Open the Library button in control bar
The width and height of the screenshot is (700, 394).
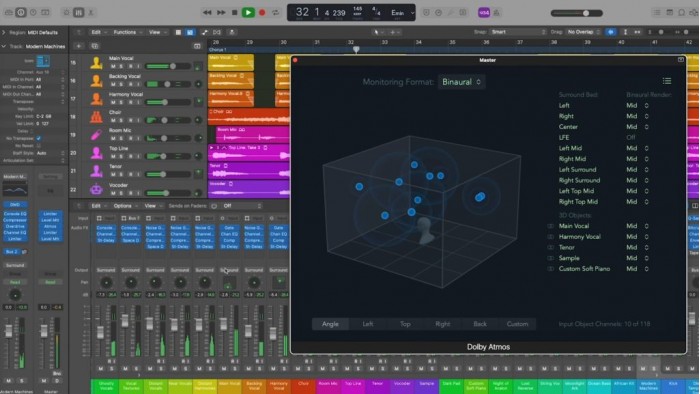pos(8,12)
